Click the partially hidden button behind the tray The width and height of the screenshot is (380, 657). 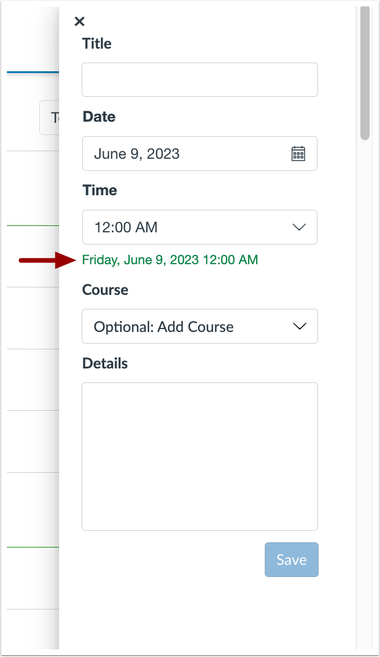[49, 118]
